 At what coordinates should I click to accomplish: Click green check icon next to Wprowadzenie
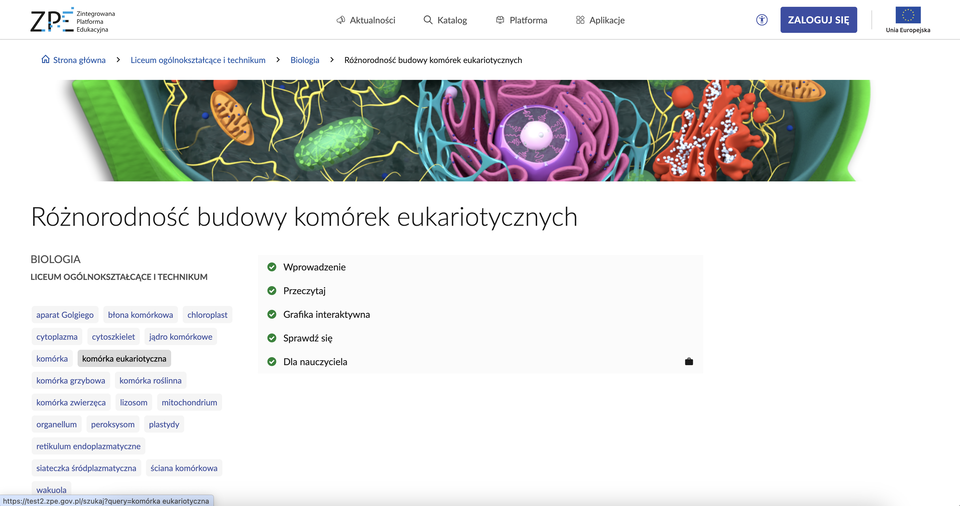[271, 267]
